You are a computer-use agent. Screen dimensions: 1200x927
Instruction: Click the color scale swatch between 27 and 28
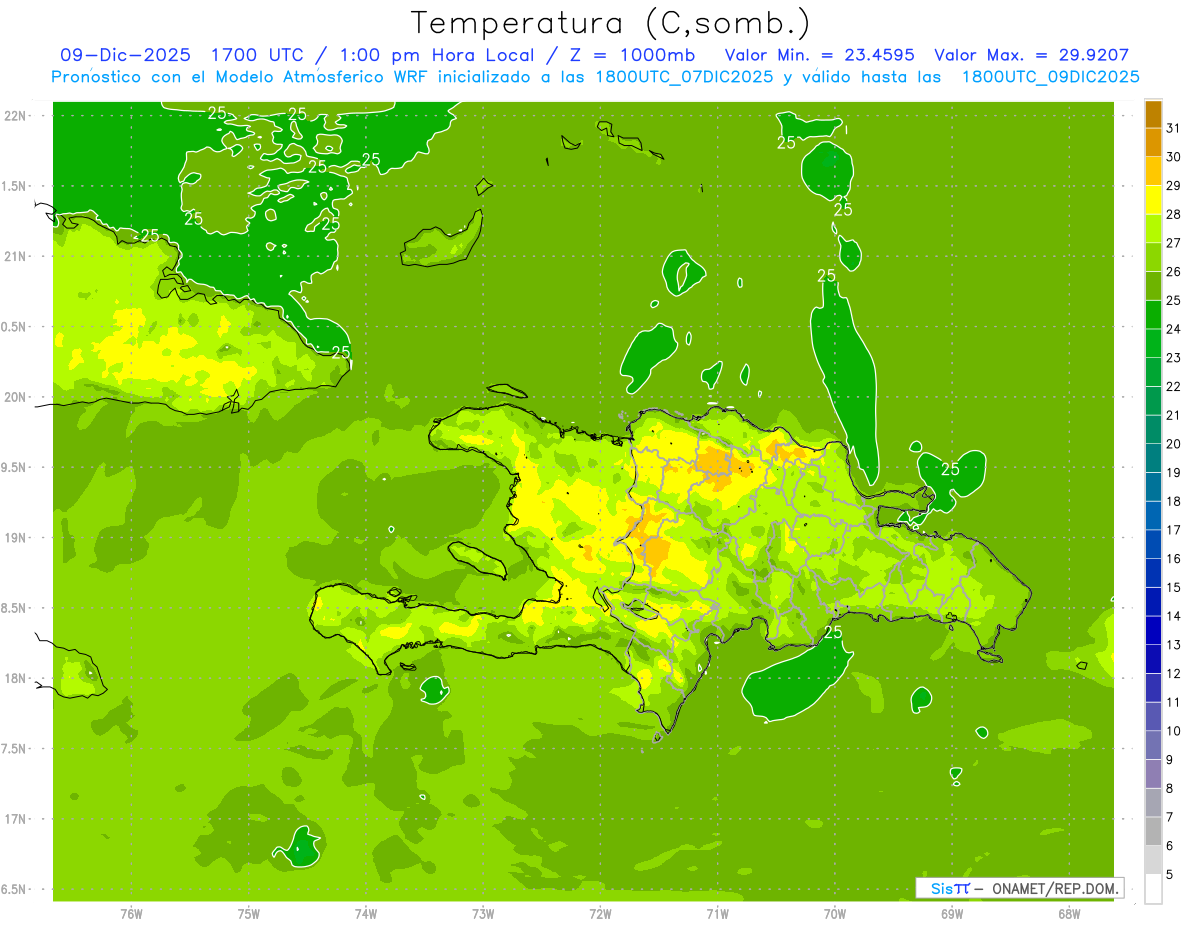coord(1153,228)
